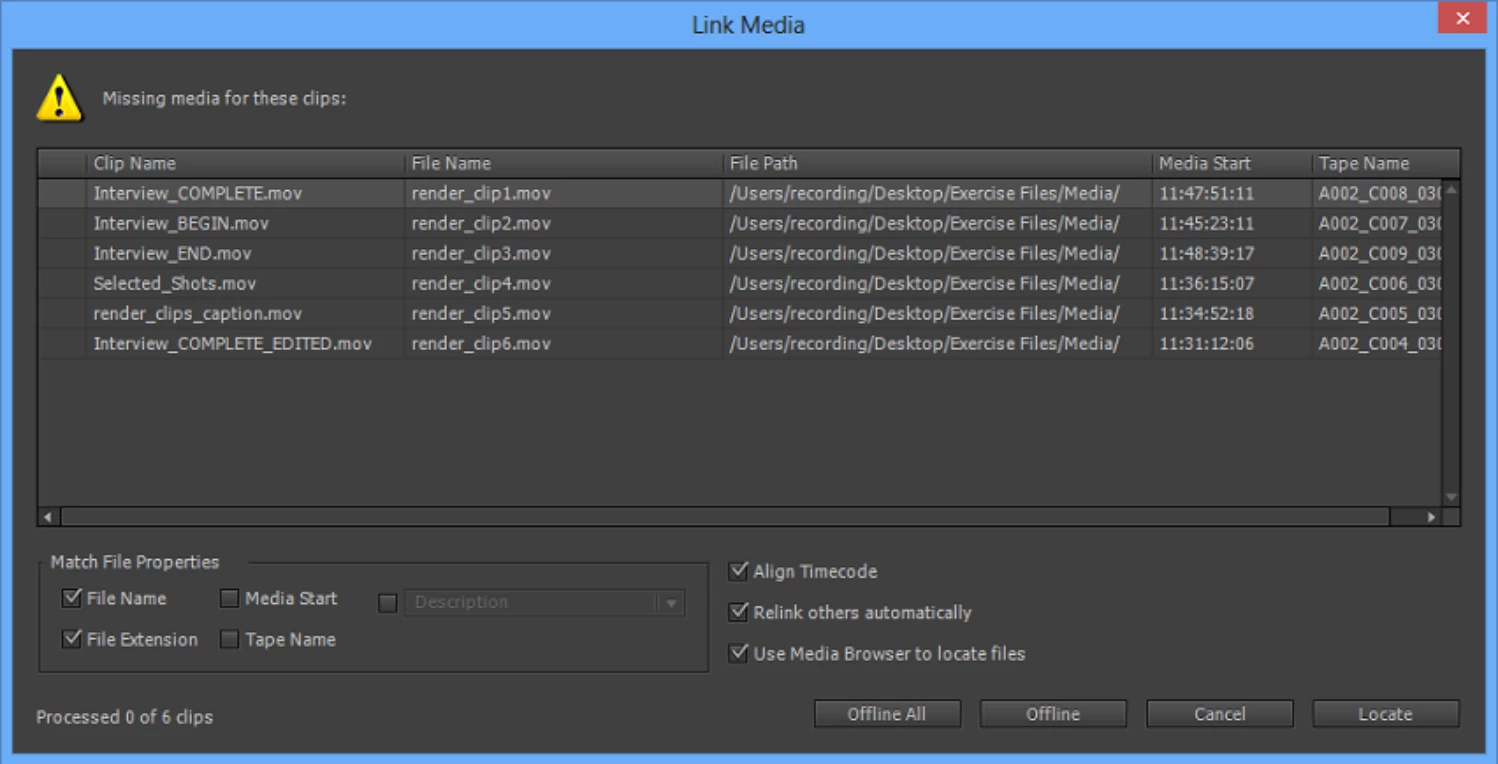Select the Interview_COMPLETE_EDITED.mov clip row
This screenshot has height=764, width=1498.
740,343
